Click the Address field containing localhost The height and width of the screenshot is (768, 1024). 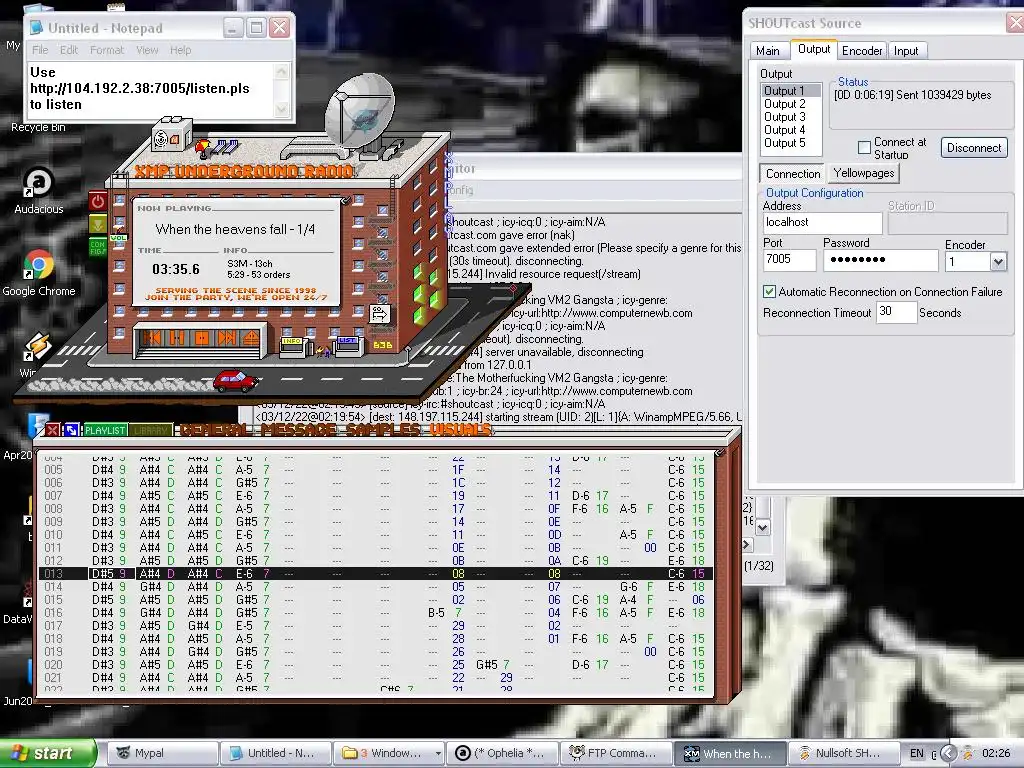click(x=822, y=223)
